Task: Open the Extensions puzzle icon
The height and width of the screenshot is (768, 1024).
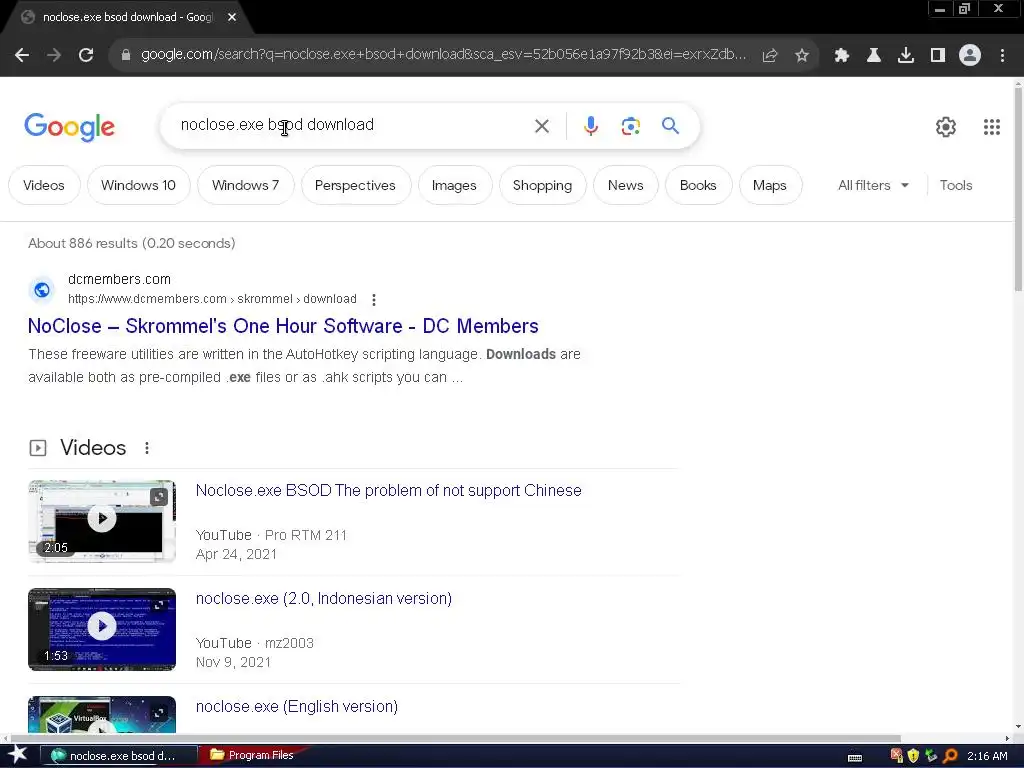Action: click(x=841, y=55)
